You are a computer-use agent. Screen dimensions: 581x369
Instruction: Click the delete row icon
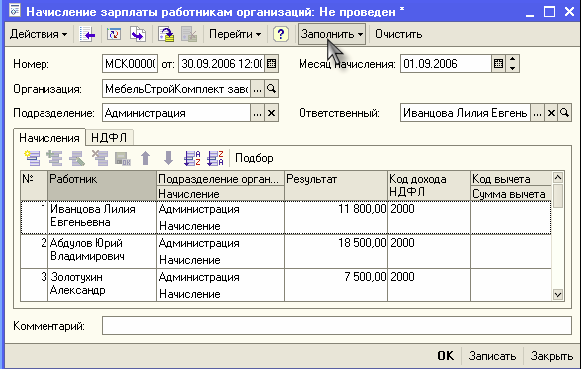pos(100,158)
